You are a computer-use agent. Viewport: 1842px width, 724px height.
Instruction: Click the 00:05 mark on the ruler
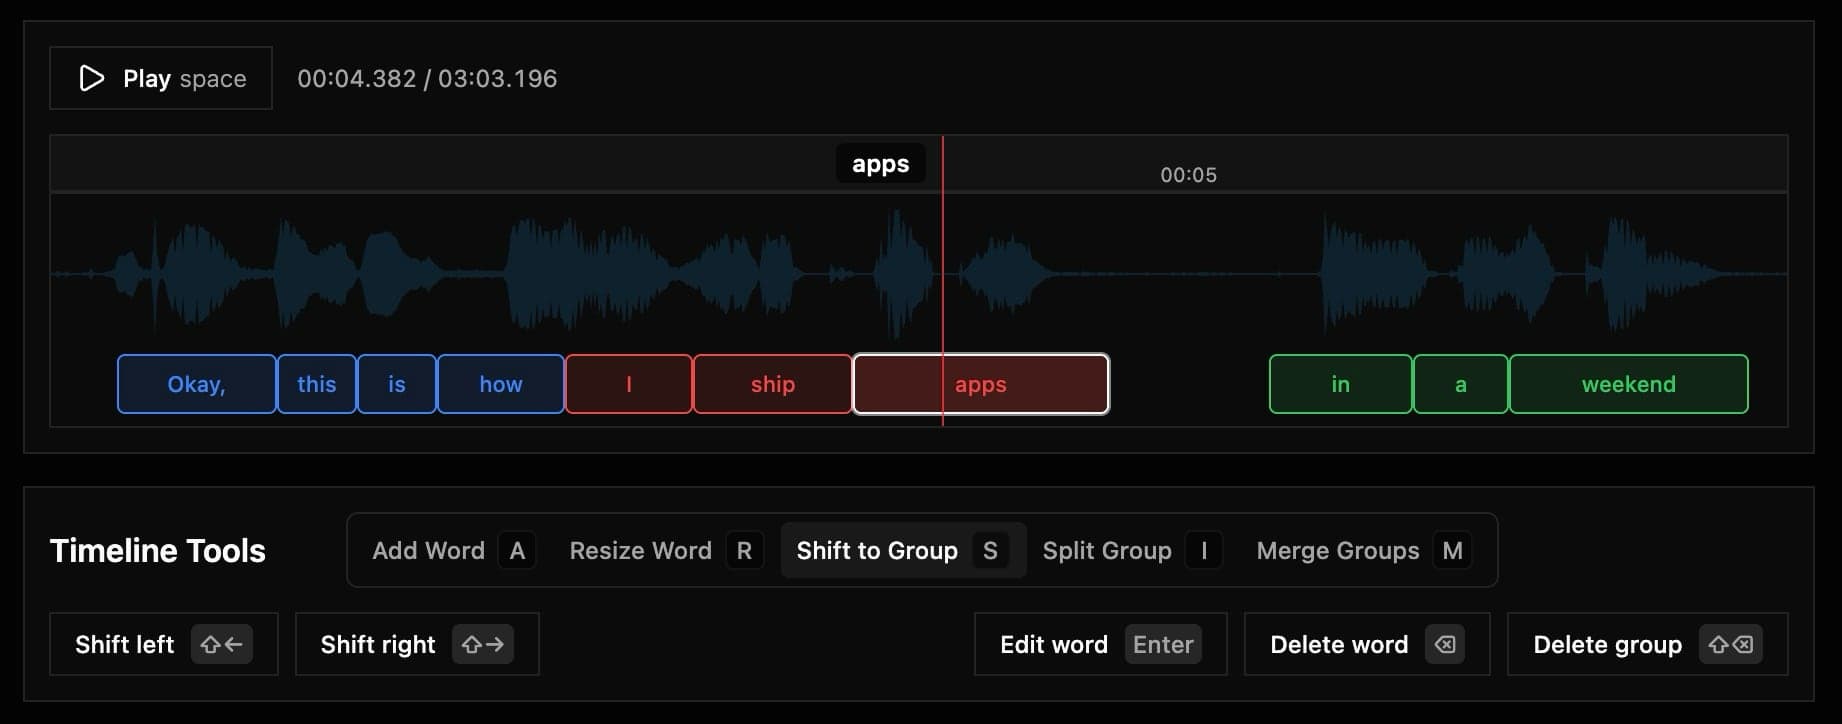(x=1188, y=175)
